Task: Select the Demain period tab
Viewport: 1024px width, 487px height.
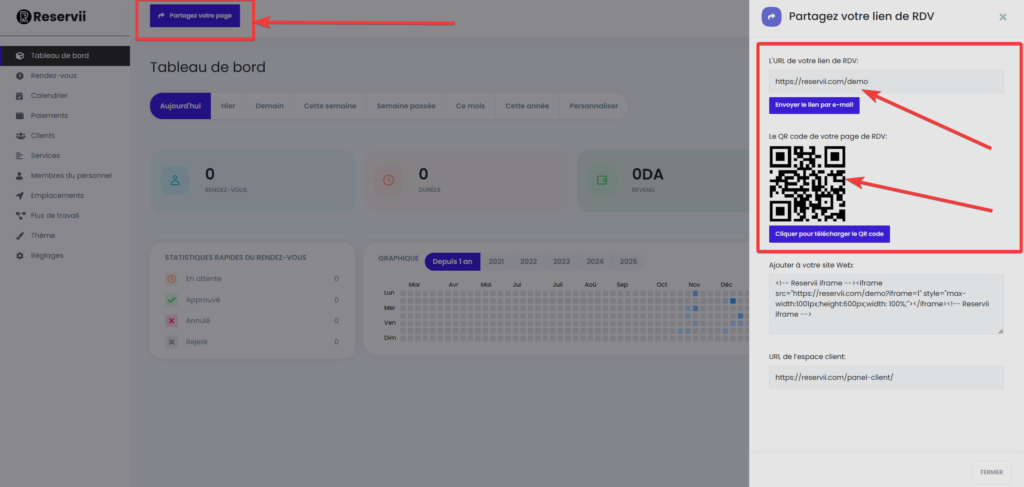Action: tap(270, 106)
